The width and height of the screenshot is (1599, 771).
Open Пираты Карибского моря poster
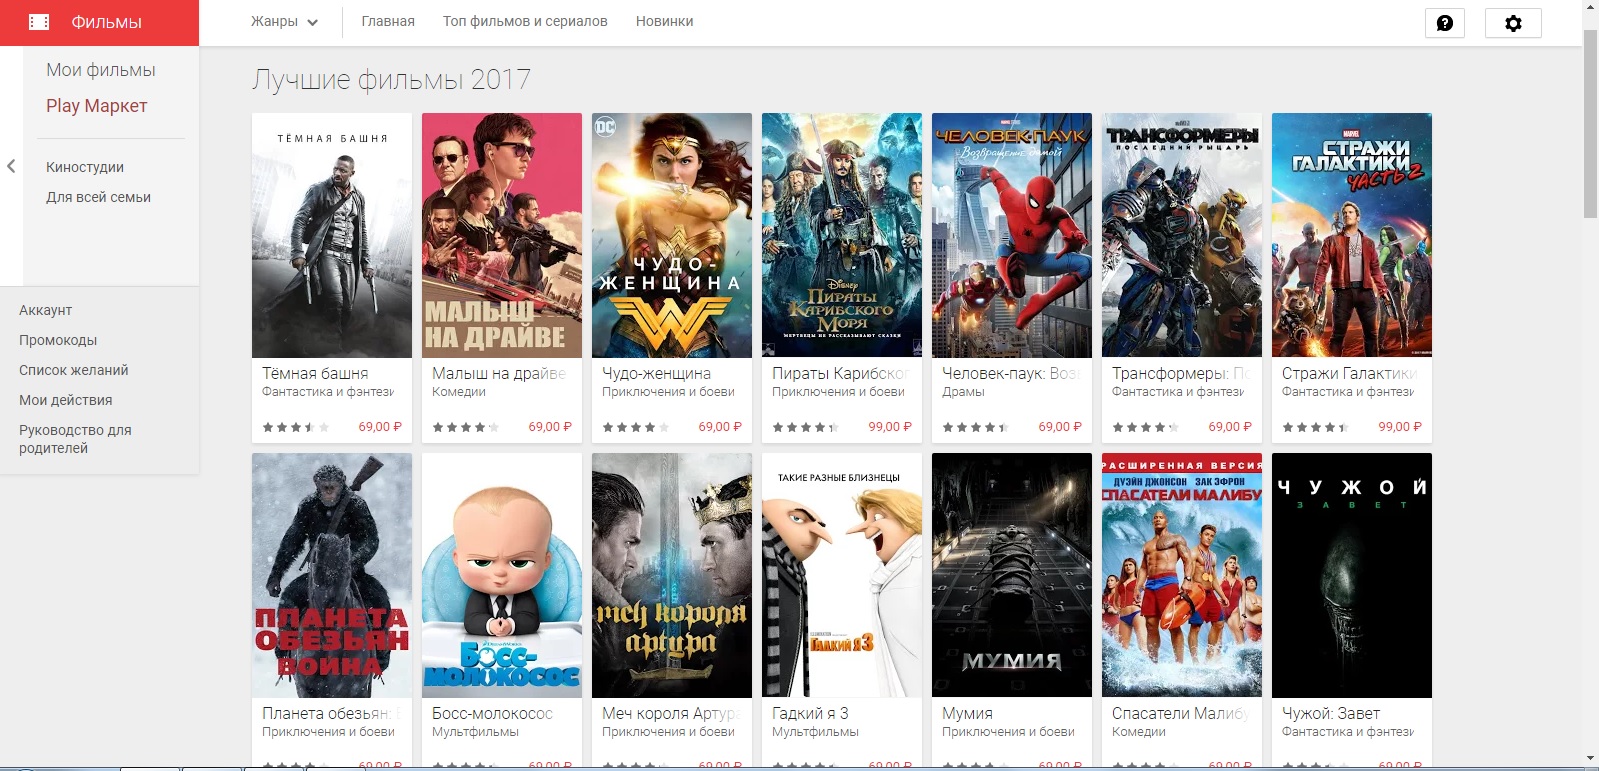pos(842,235)
